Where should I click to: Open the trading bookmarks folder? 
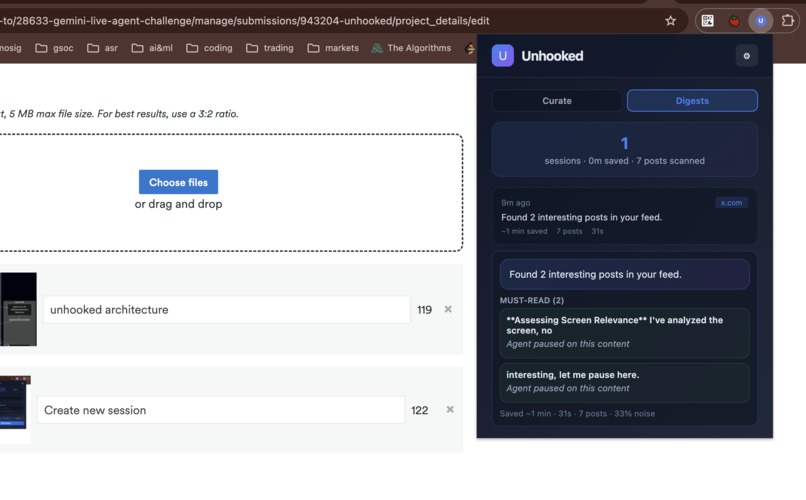click(x=270, y=48)
